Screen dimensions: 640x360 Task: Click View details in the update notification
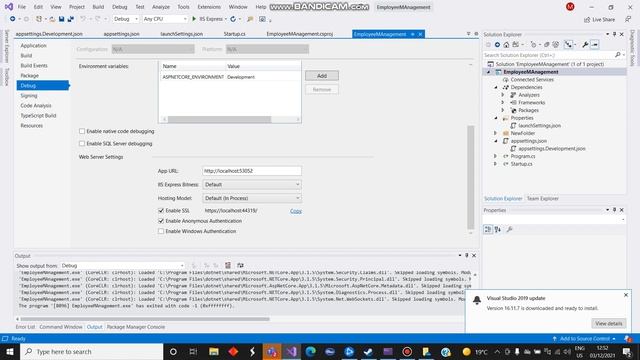coord(609,323)
